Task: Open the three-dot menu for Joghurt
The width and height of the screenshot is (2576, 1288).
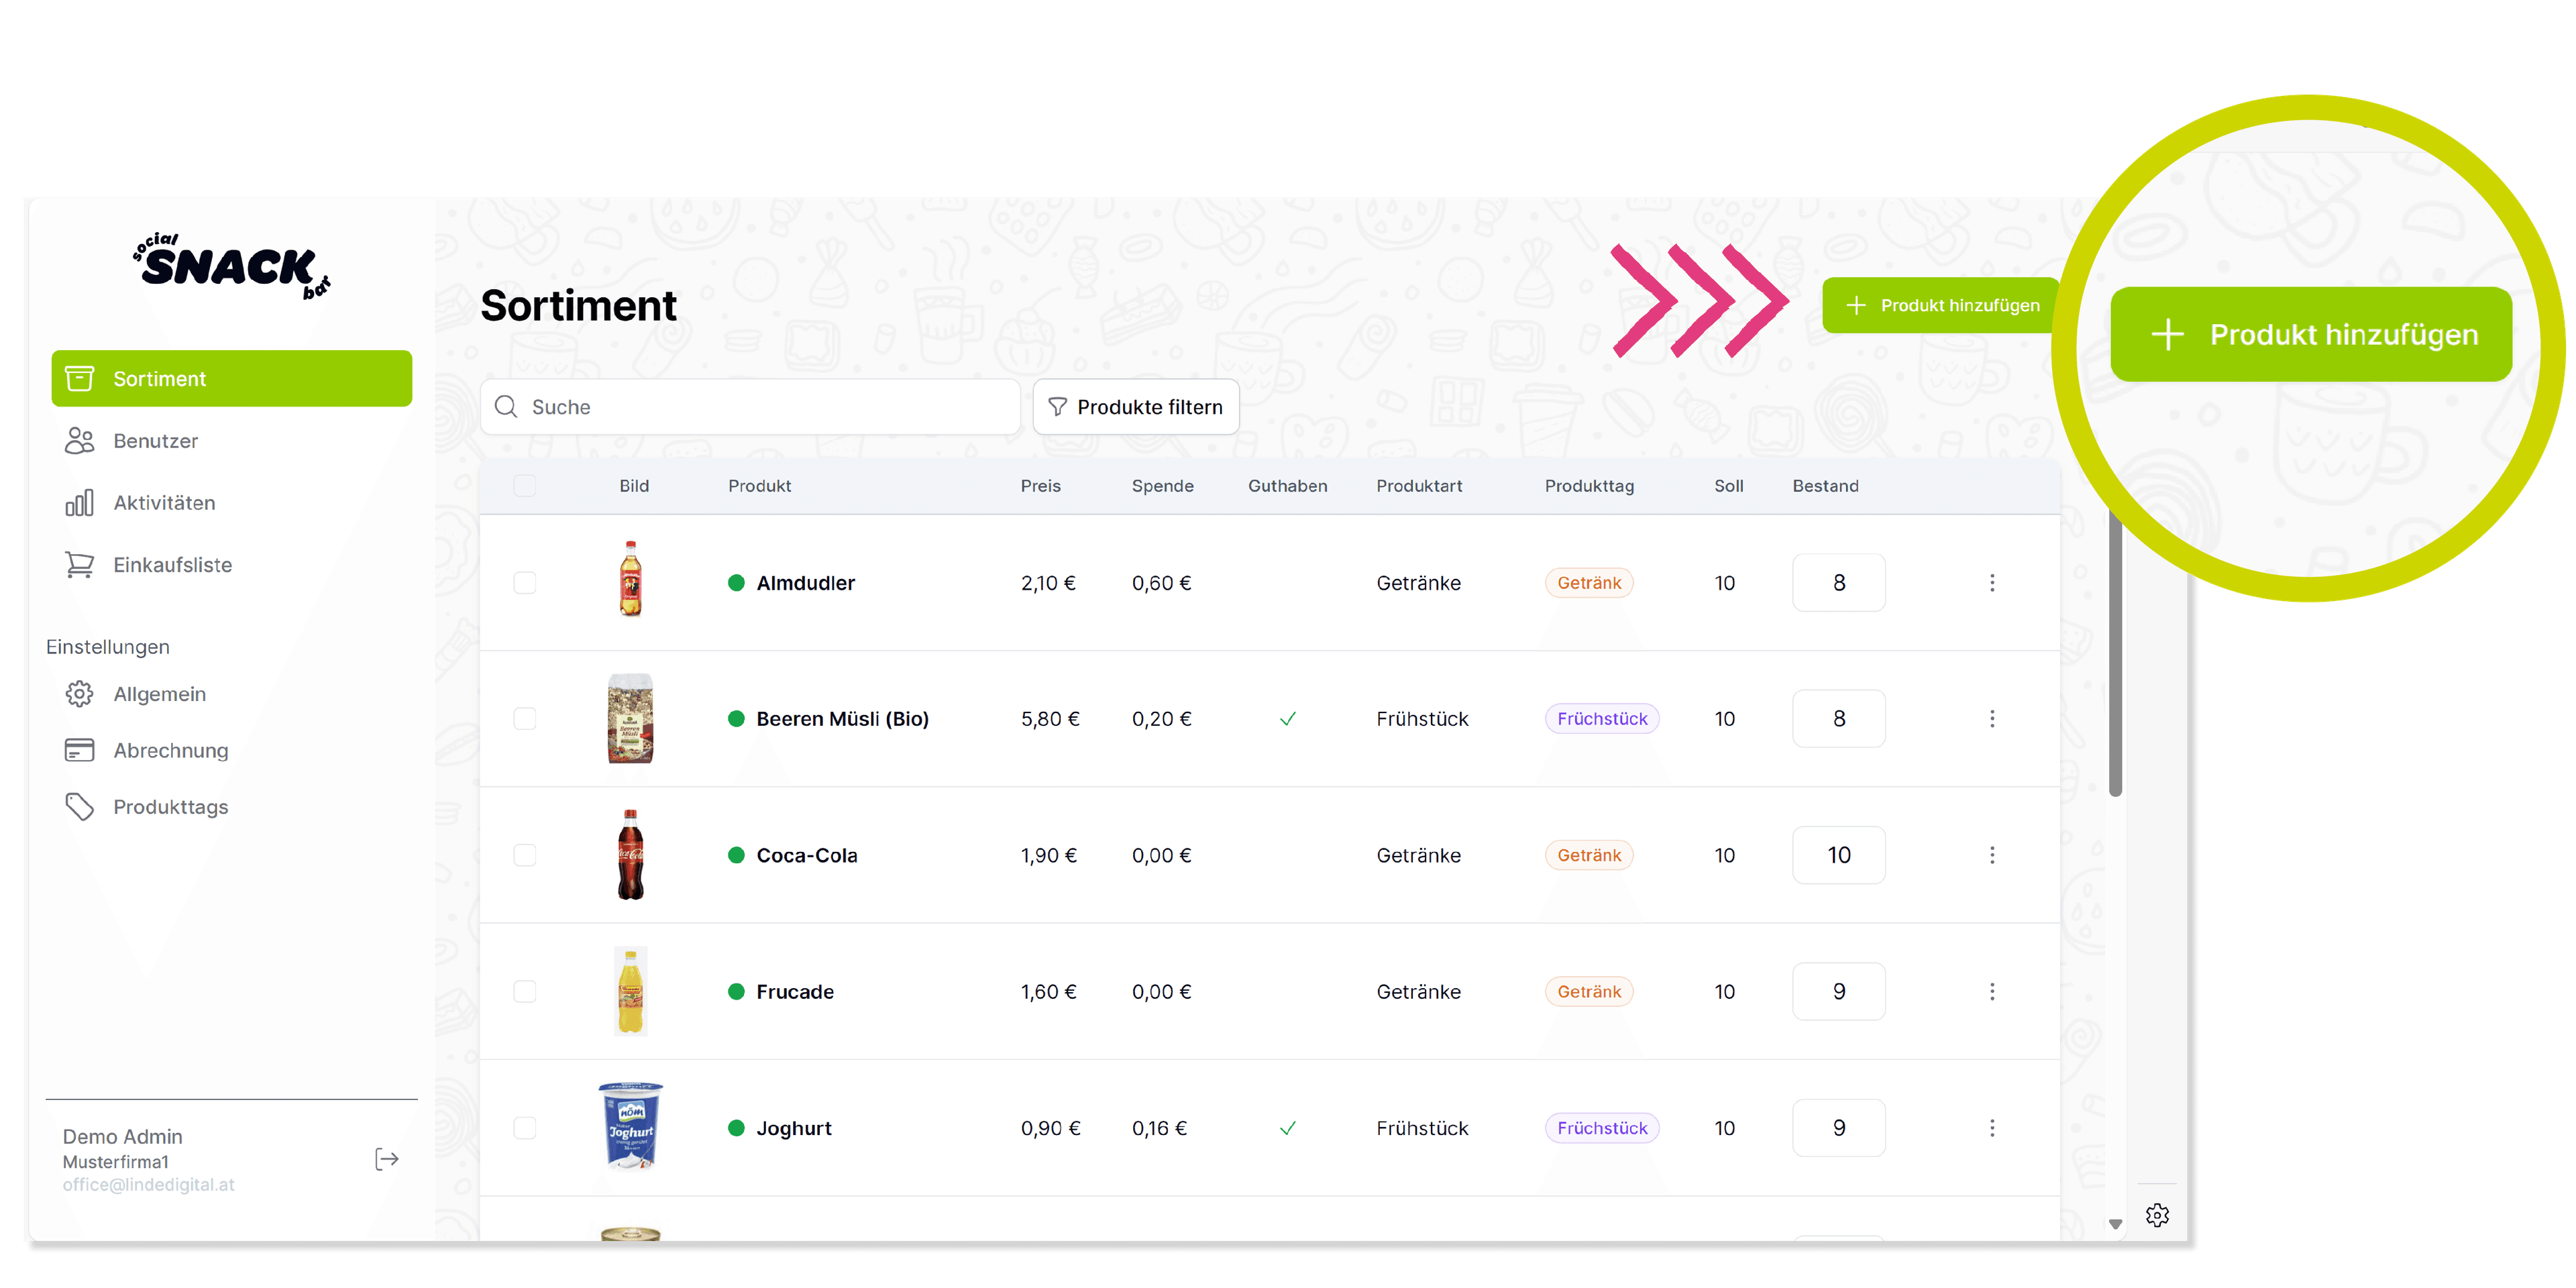Action: click(1991, 1128)
